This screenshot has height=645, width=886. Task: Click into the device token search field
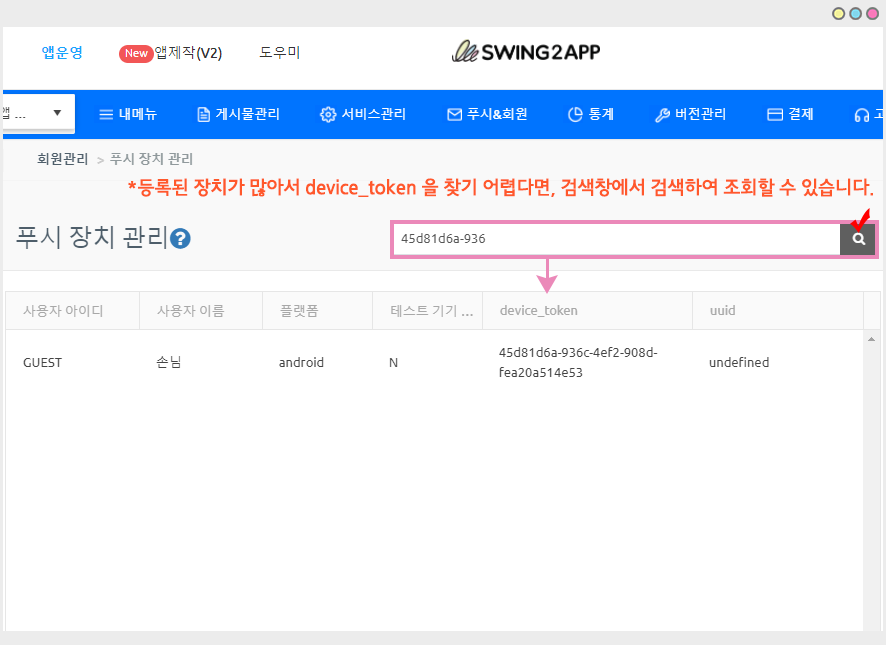point(615,240)
